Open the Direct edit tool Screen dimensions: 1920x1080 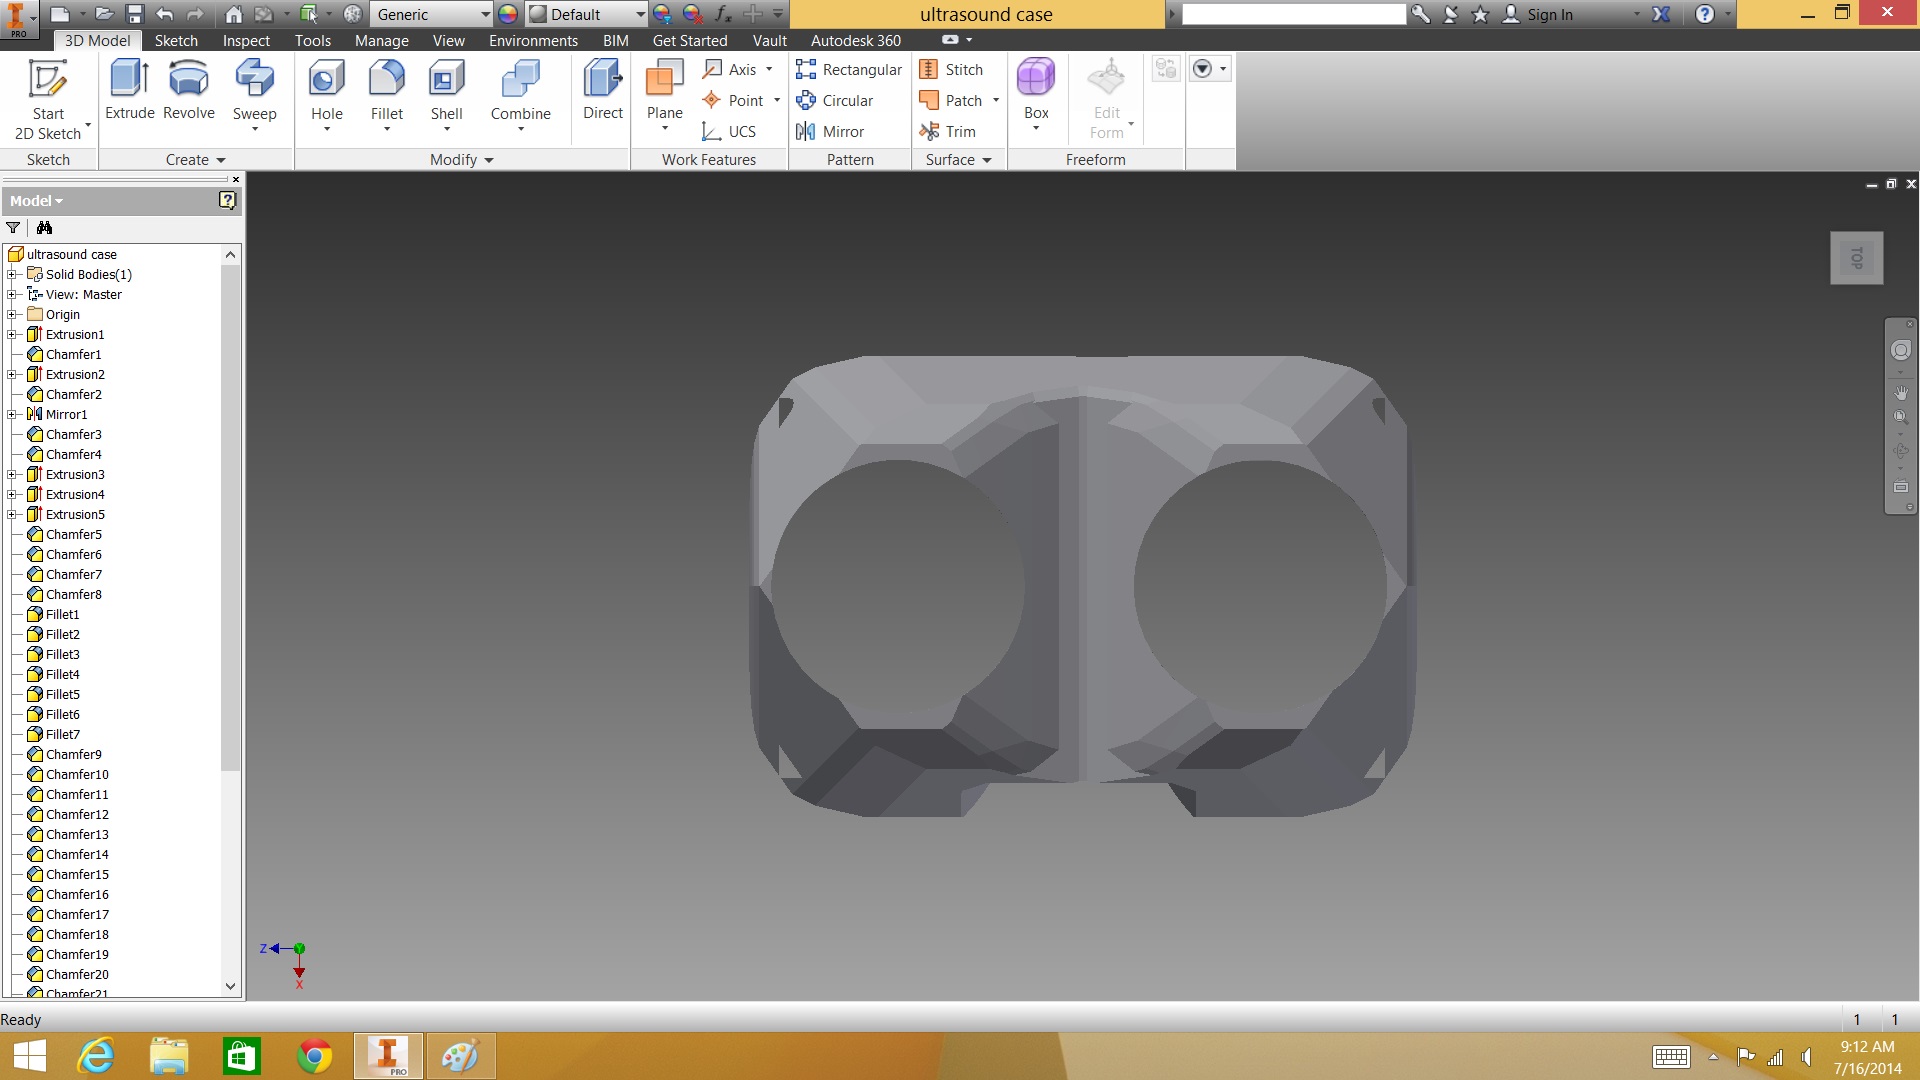click(x=603, y=90)
